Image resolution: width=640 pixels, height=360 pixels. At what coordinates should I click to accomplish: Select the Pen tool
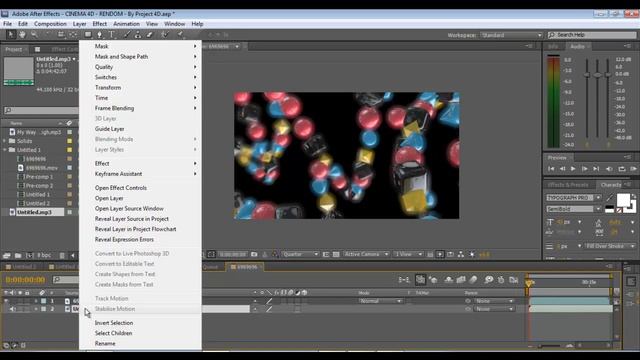(99, 35)
